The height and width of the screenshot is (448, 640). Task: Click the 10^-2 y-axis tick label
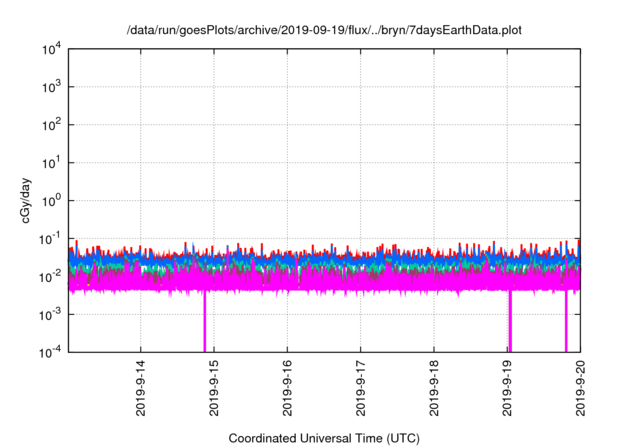coord(50,277)
